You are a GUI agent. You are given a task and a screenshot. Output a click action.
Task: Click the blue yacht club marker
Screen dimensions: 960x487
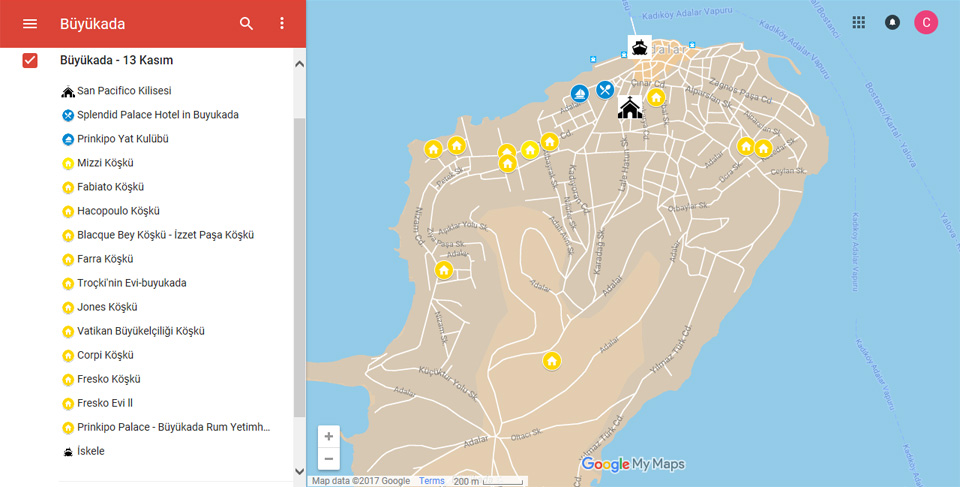pyautogui.click(x=579, y=93)
